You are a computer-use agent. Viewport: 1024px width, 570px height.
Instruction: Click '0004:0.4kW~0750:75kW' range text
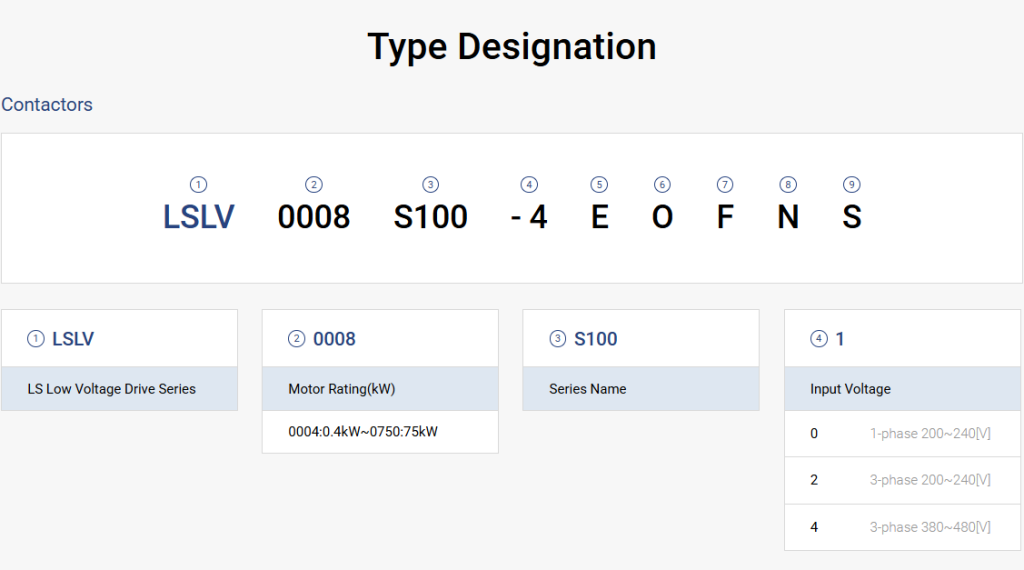click(x=363, y=432)
